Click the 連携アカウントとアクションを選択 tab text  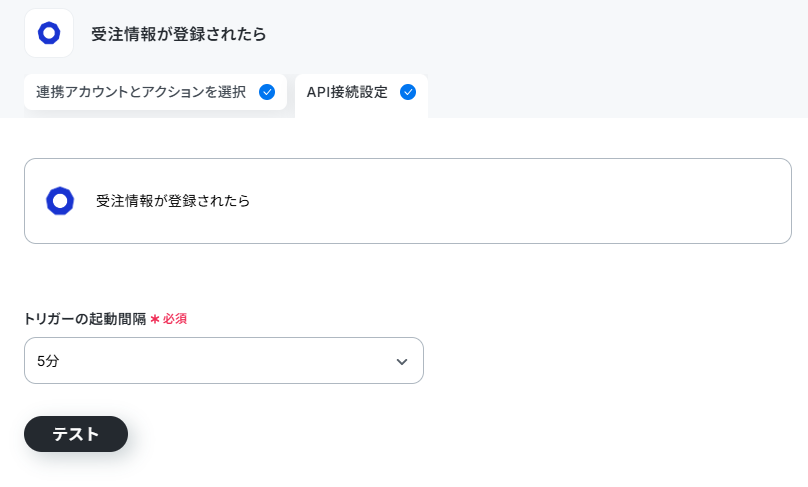pos(141,92)
